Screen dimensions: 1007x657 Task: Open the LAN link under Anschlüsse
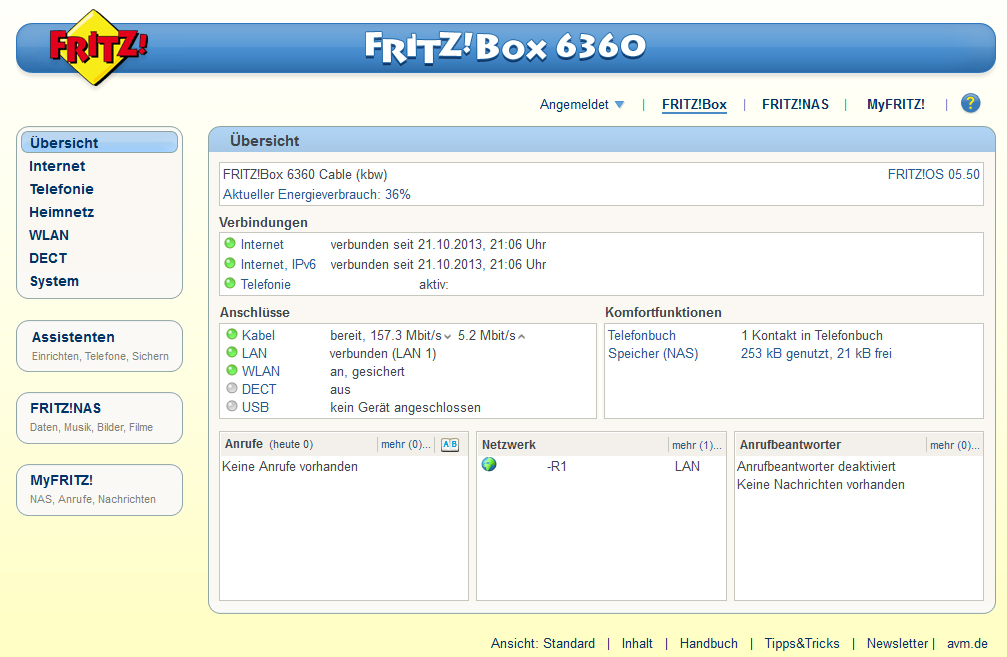[x=254, y=353]
